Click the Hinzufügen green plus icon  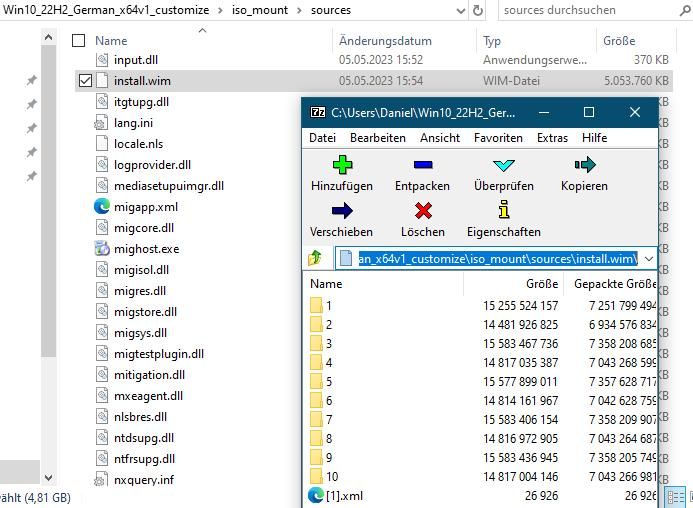[x=342, y=165]
